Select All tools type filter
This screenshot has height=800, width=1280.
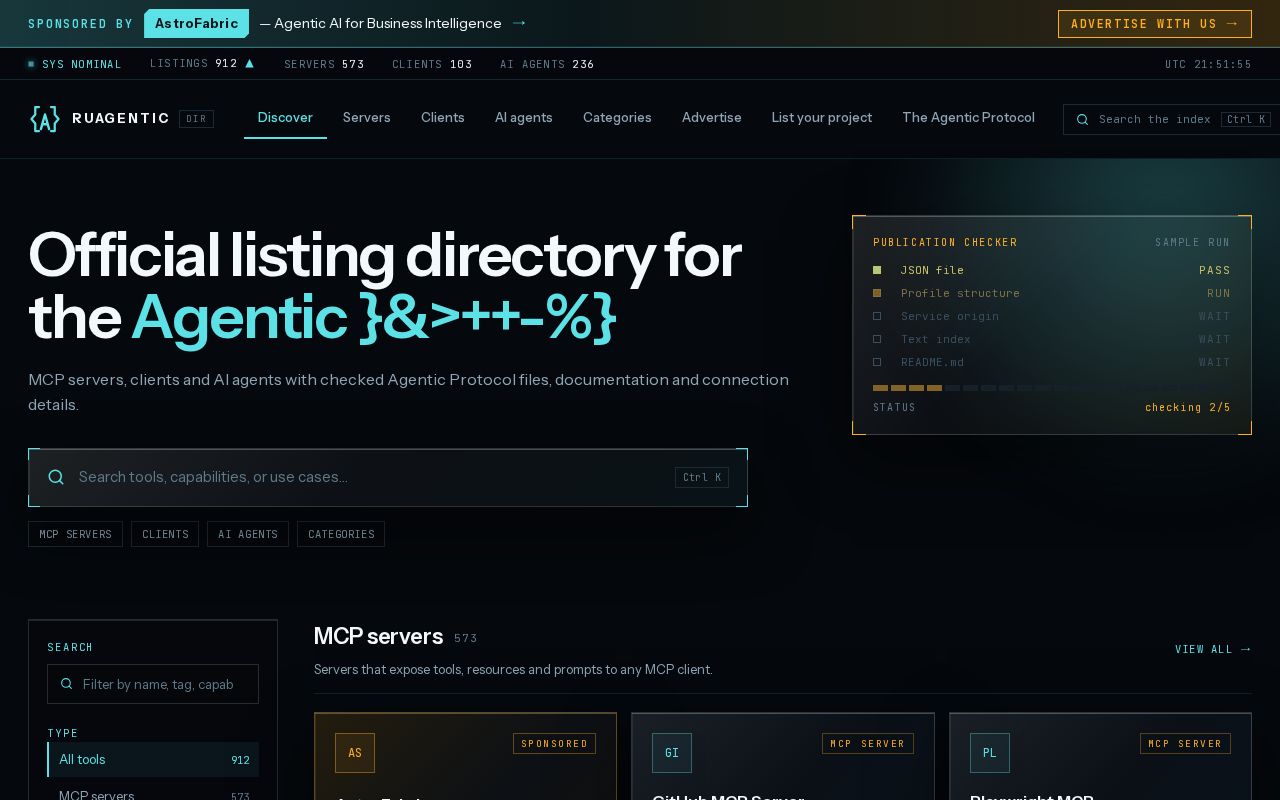click(x=153, y=760)
